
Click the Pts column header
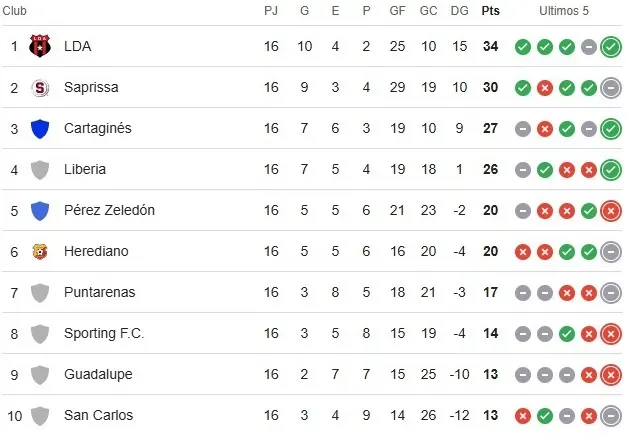[x=490, y=10]
